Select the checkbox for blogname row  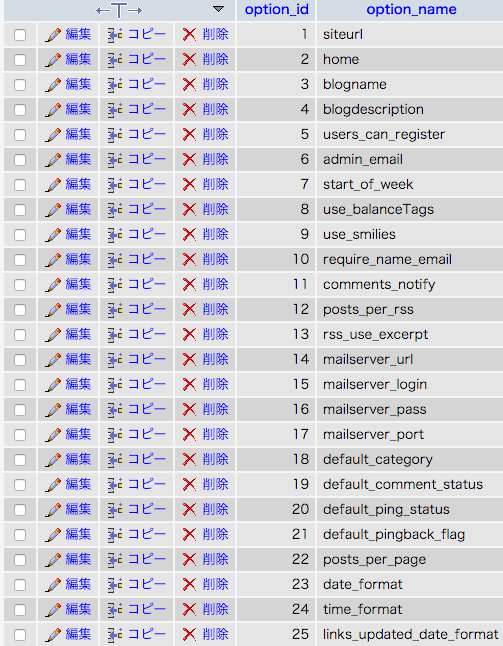20,85
